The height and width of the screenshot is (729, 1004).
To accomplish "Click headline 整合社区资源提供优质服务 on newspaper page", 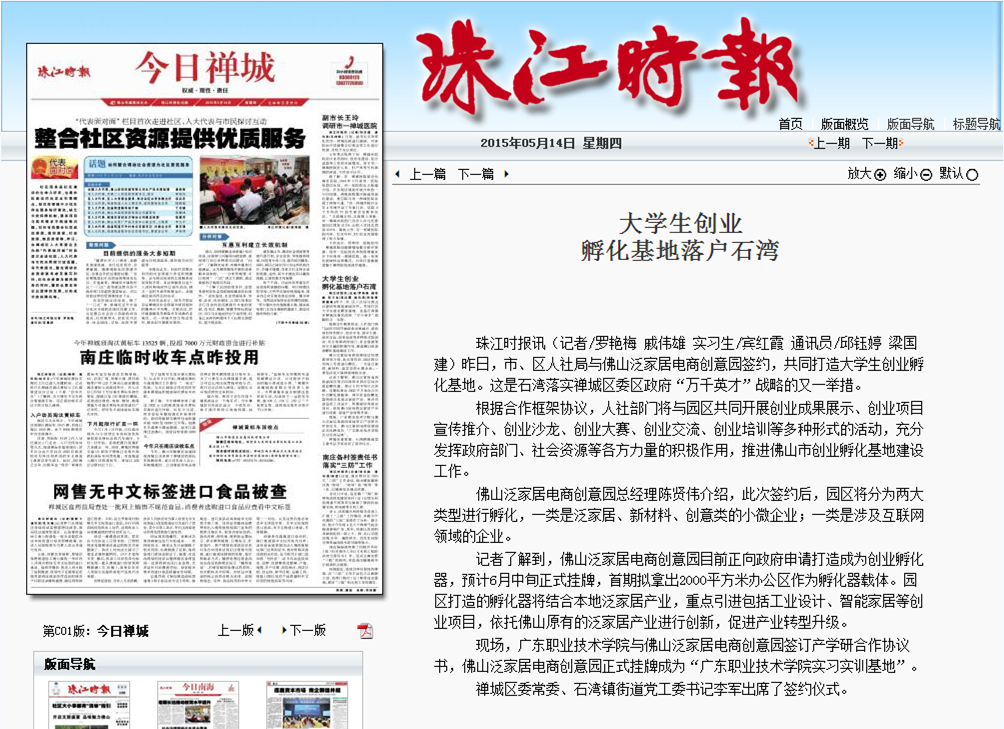I will click(170, 138).
